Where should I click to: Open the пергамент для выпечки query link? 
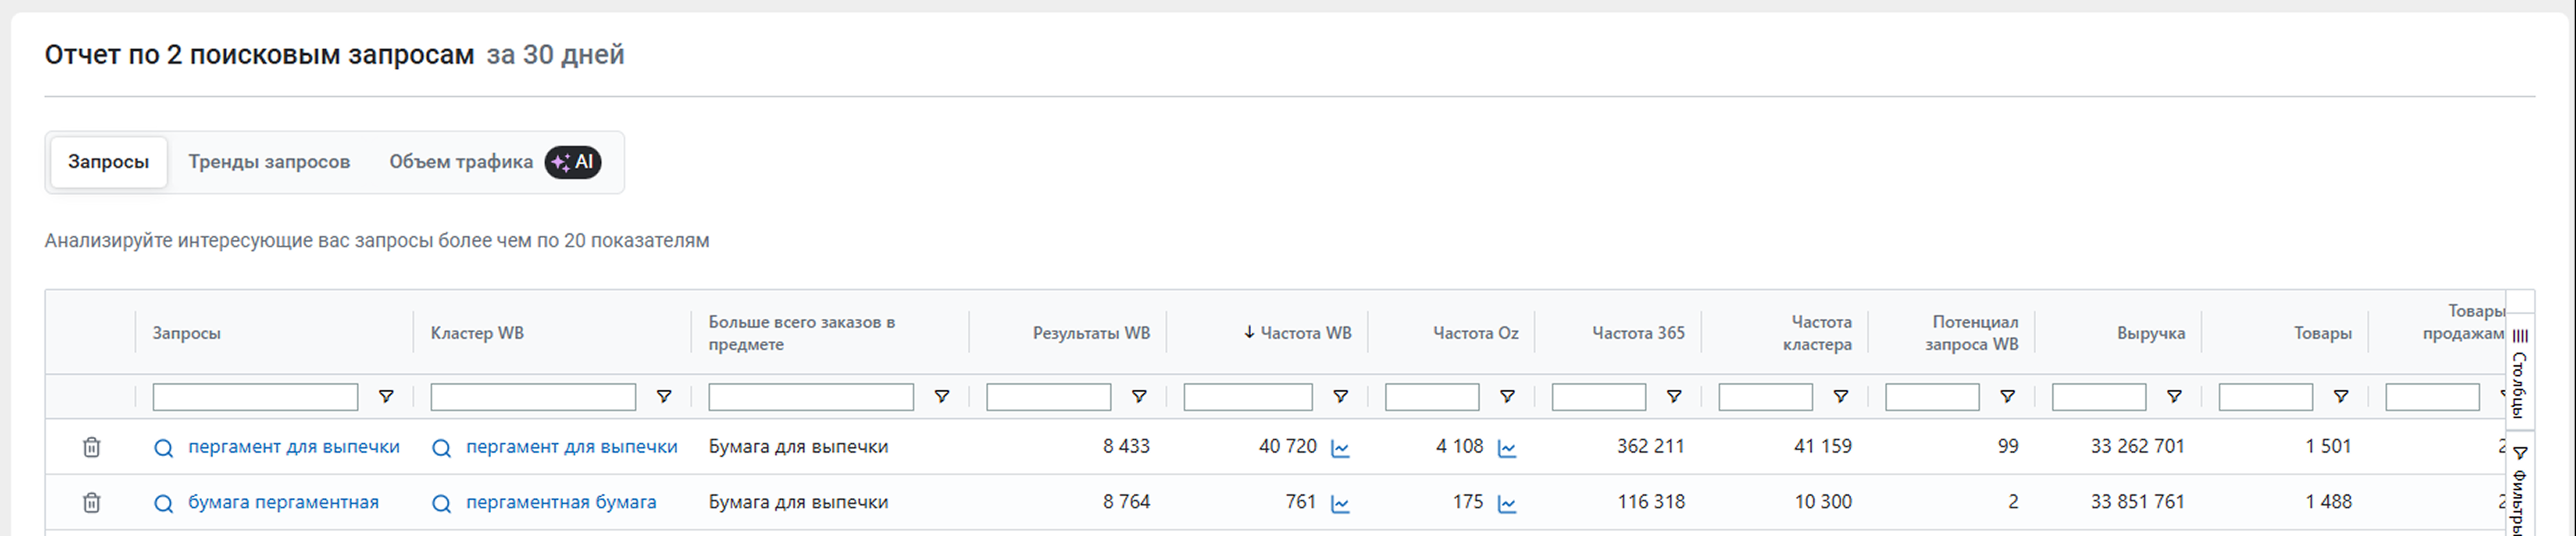(294, 447)
